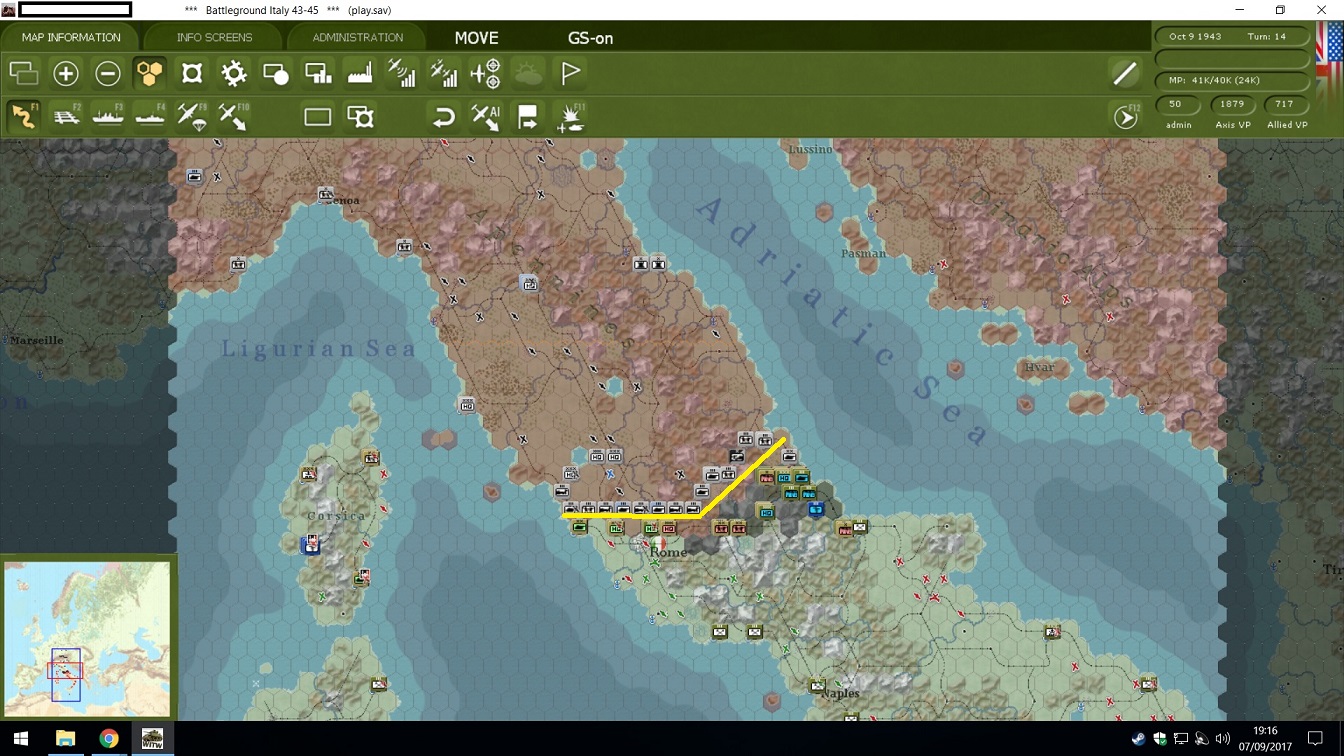Toggle the weather sun-cloud overlay icon
The width and height of the screenshot is (1344, 756).
click(528, 73)
